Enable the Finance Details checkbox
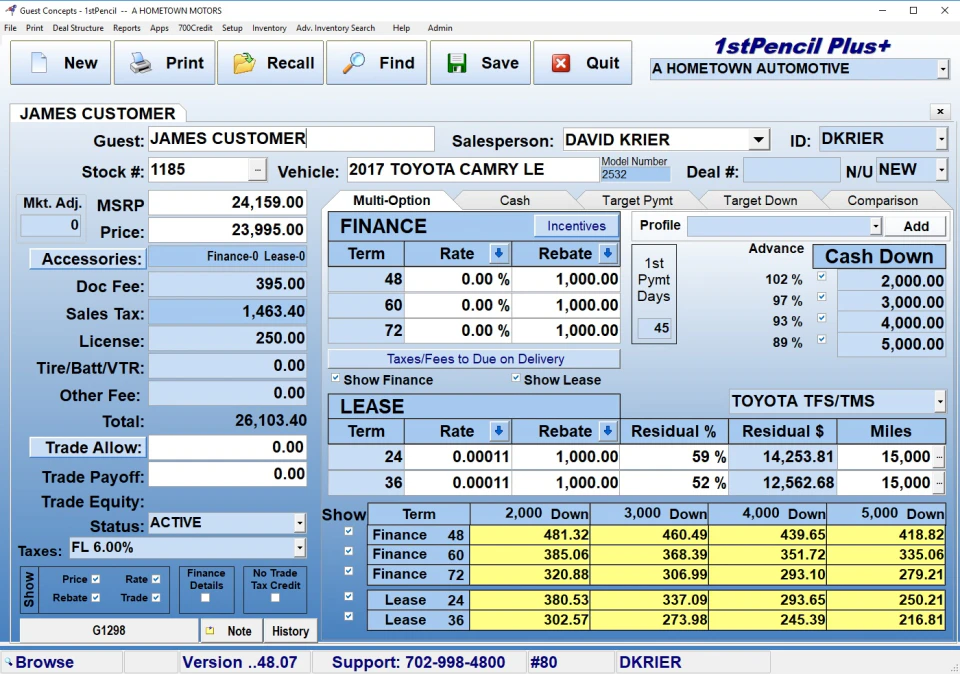Viewport: 960px width, 674px height. tap(205, 597)
